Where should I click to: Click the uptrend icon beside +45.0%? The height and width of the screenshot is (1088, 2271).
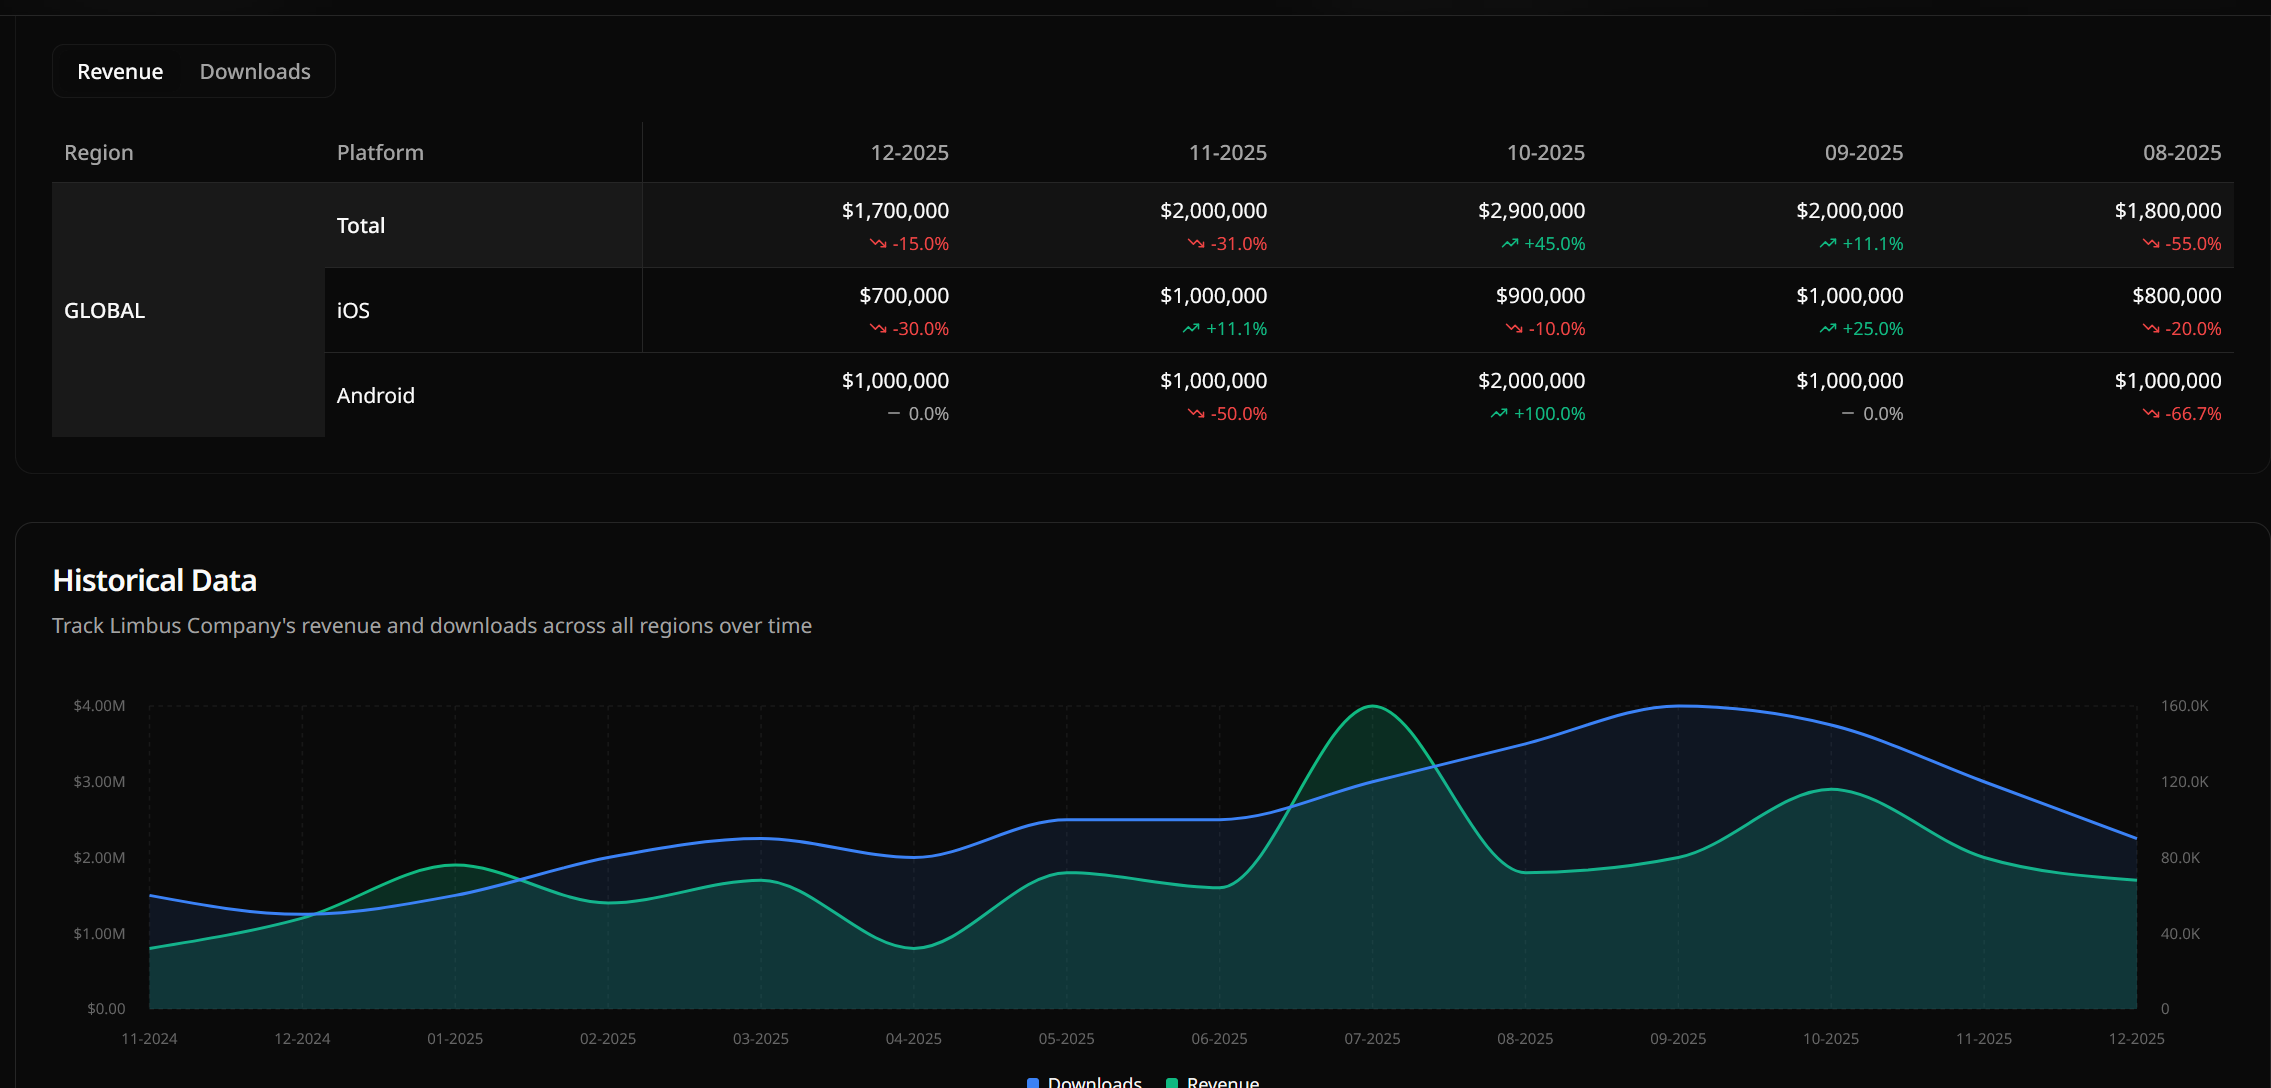pos(1510,244)
